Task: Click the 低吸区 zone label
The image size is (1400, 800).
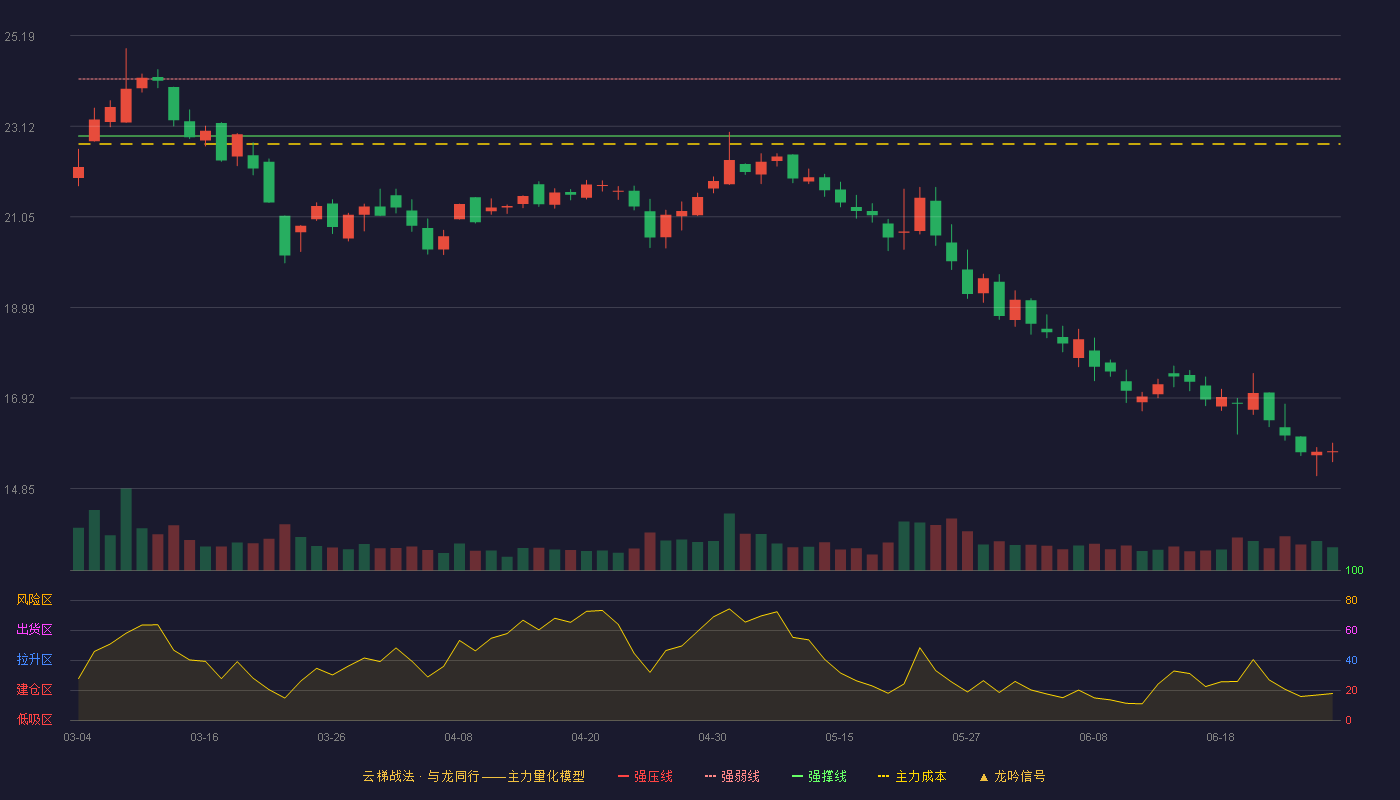Action: click(x=34, y=719)
